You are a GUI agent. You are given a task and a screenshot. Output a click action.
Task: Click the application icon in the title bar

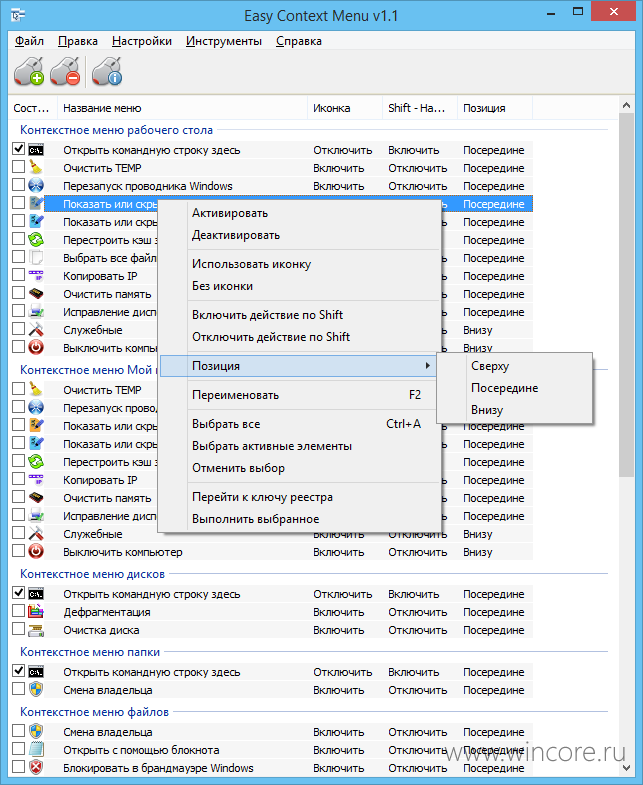(18, 16)
